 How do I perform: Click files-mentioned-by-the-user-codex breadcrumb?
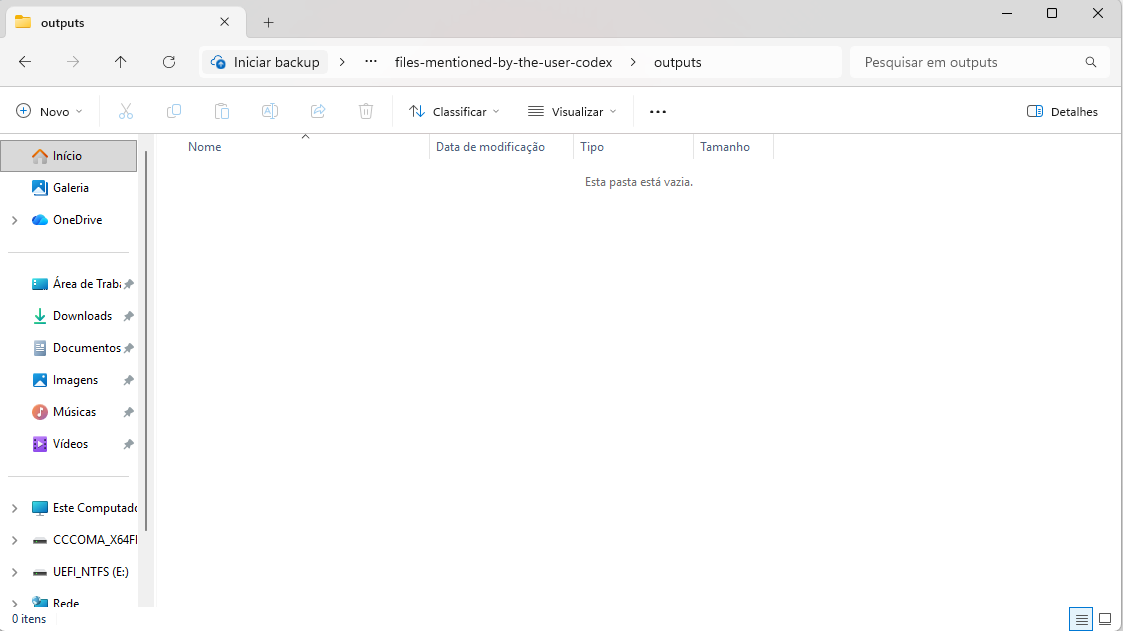[x=503, y=62]
